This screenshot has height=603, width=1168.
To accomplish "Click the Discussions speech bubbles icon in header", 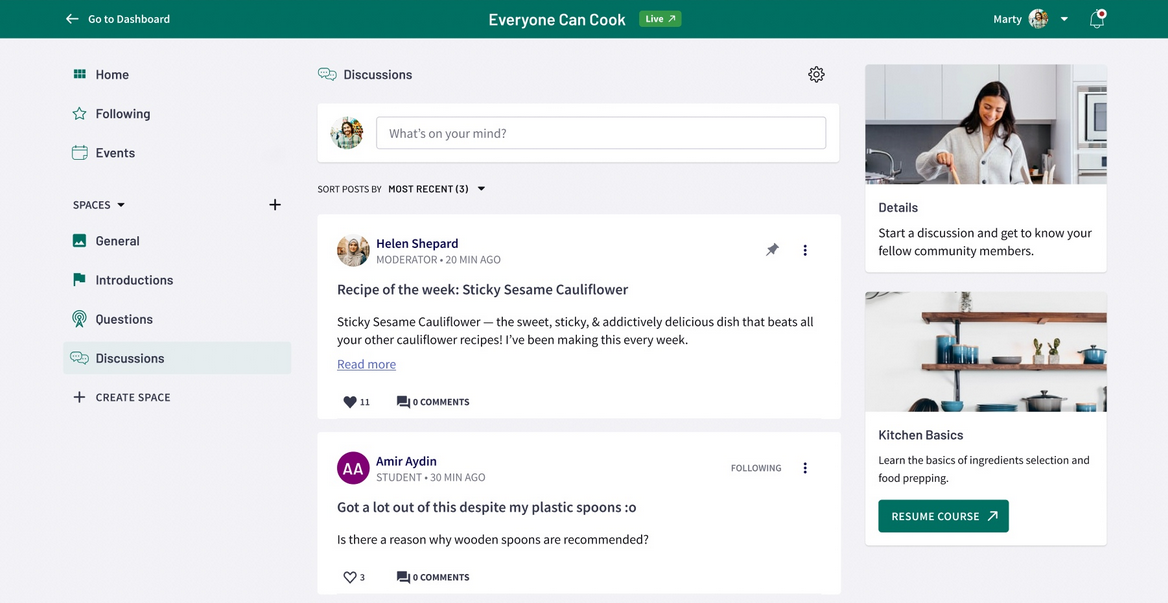I will point(327,73).
